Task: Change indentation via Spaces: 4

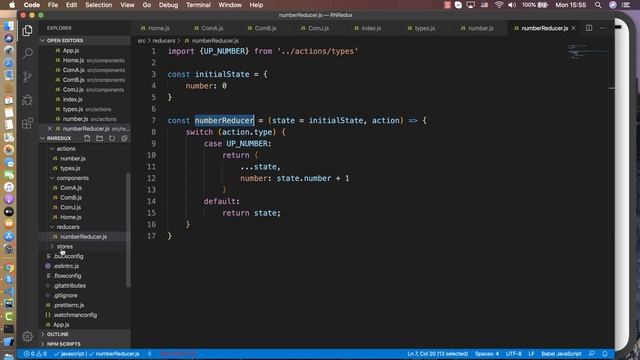Action: pos(487,354)
